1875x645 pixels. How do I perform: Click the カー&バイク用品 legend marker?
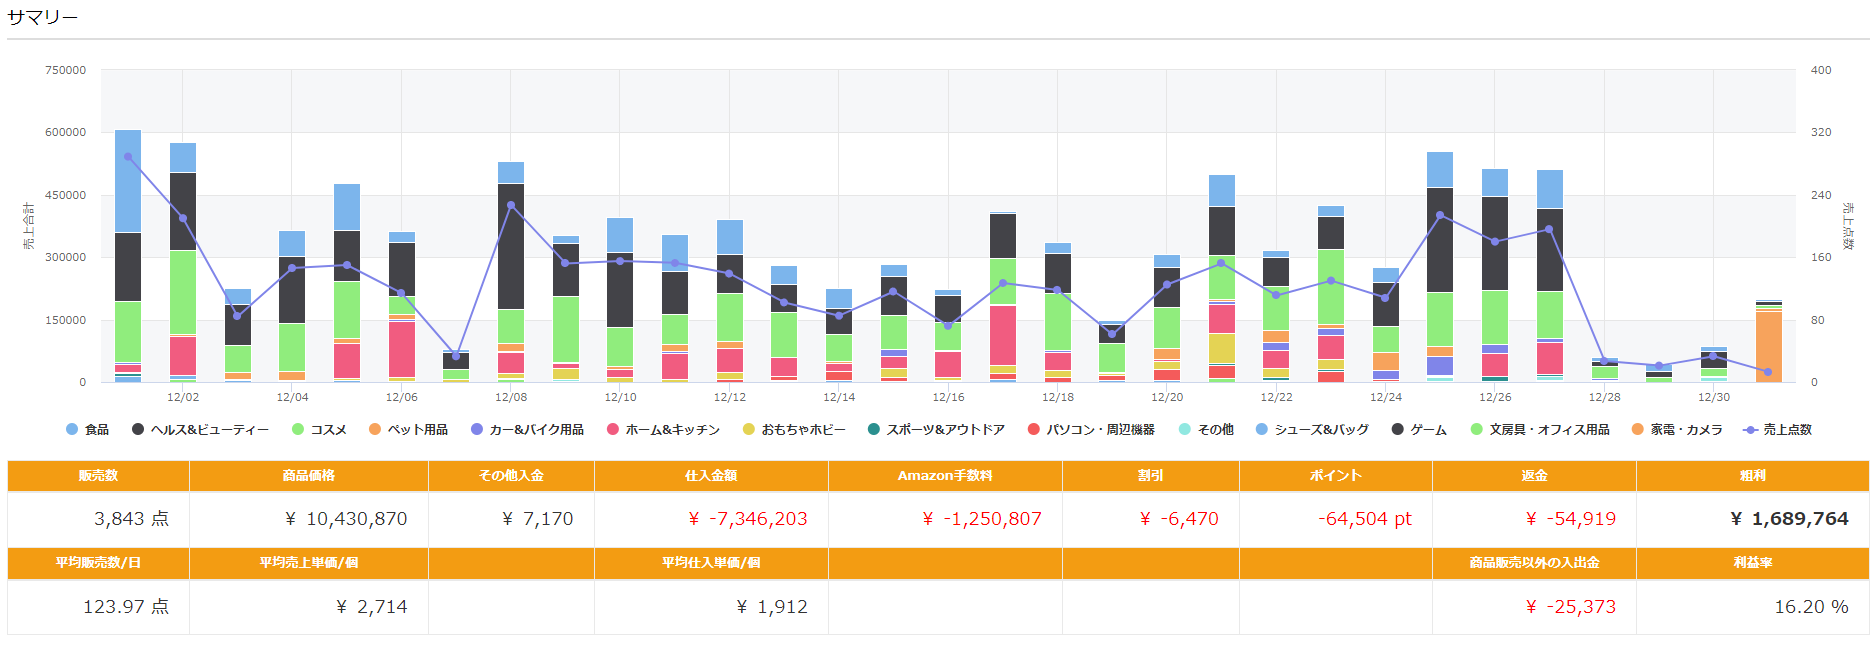477,429
